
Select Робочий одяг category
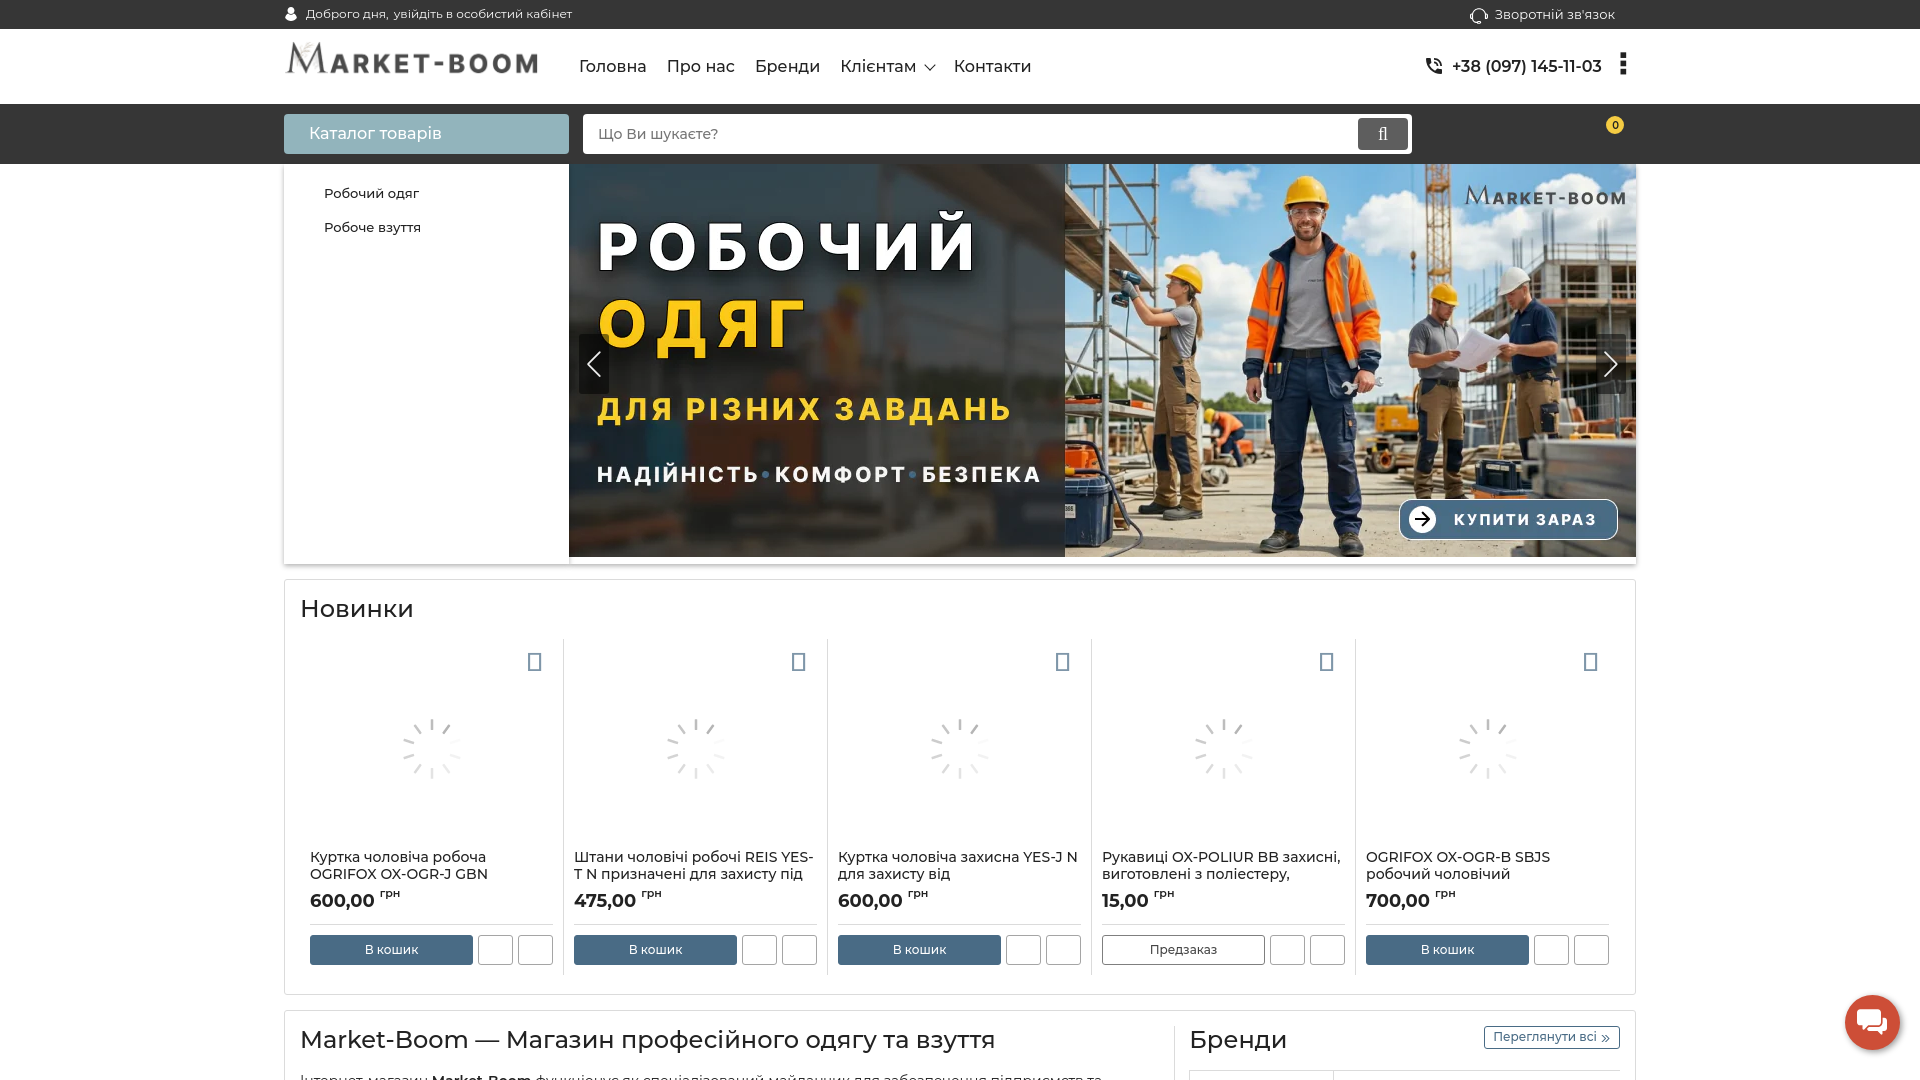click(371, 193)
